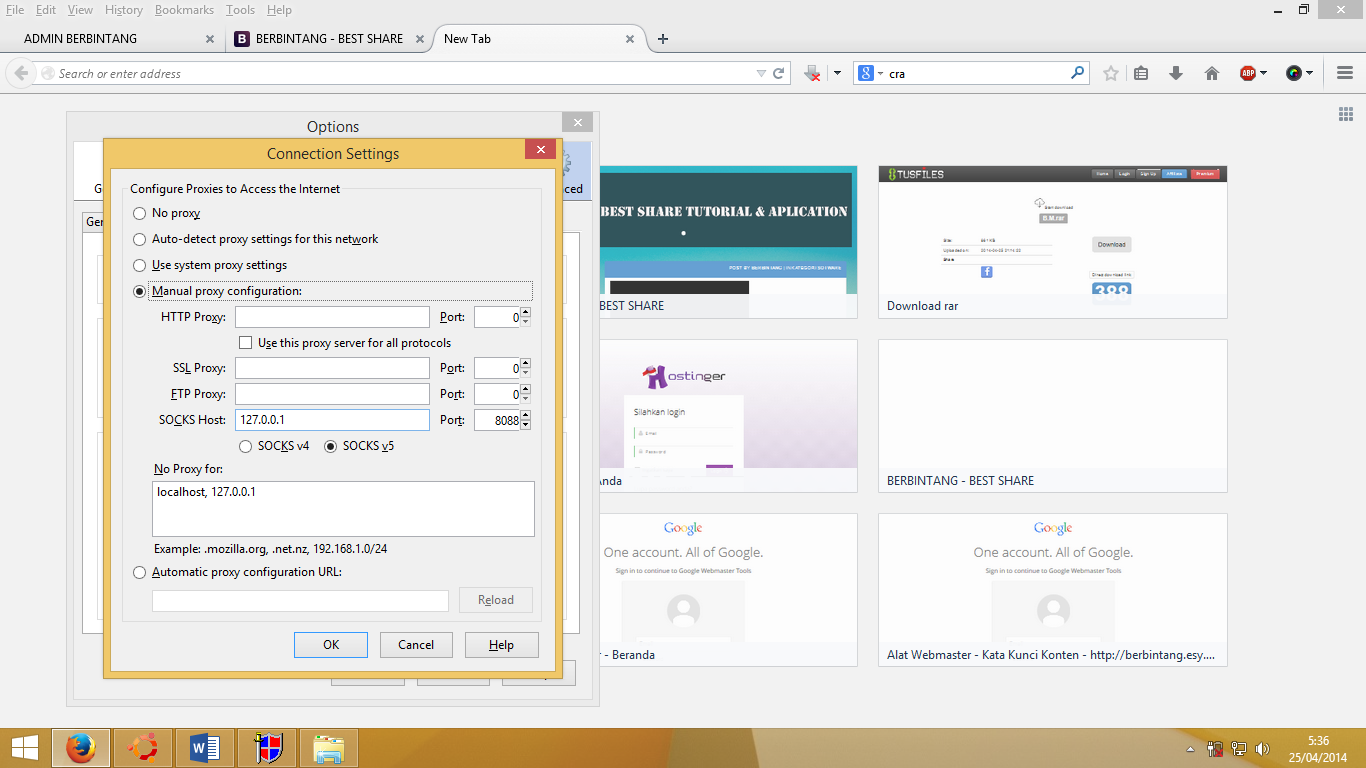Click the browser back arrow button

[21, 73]
